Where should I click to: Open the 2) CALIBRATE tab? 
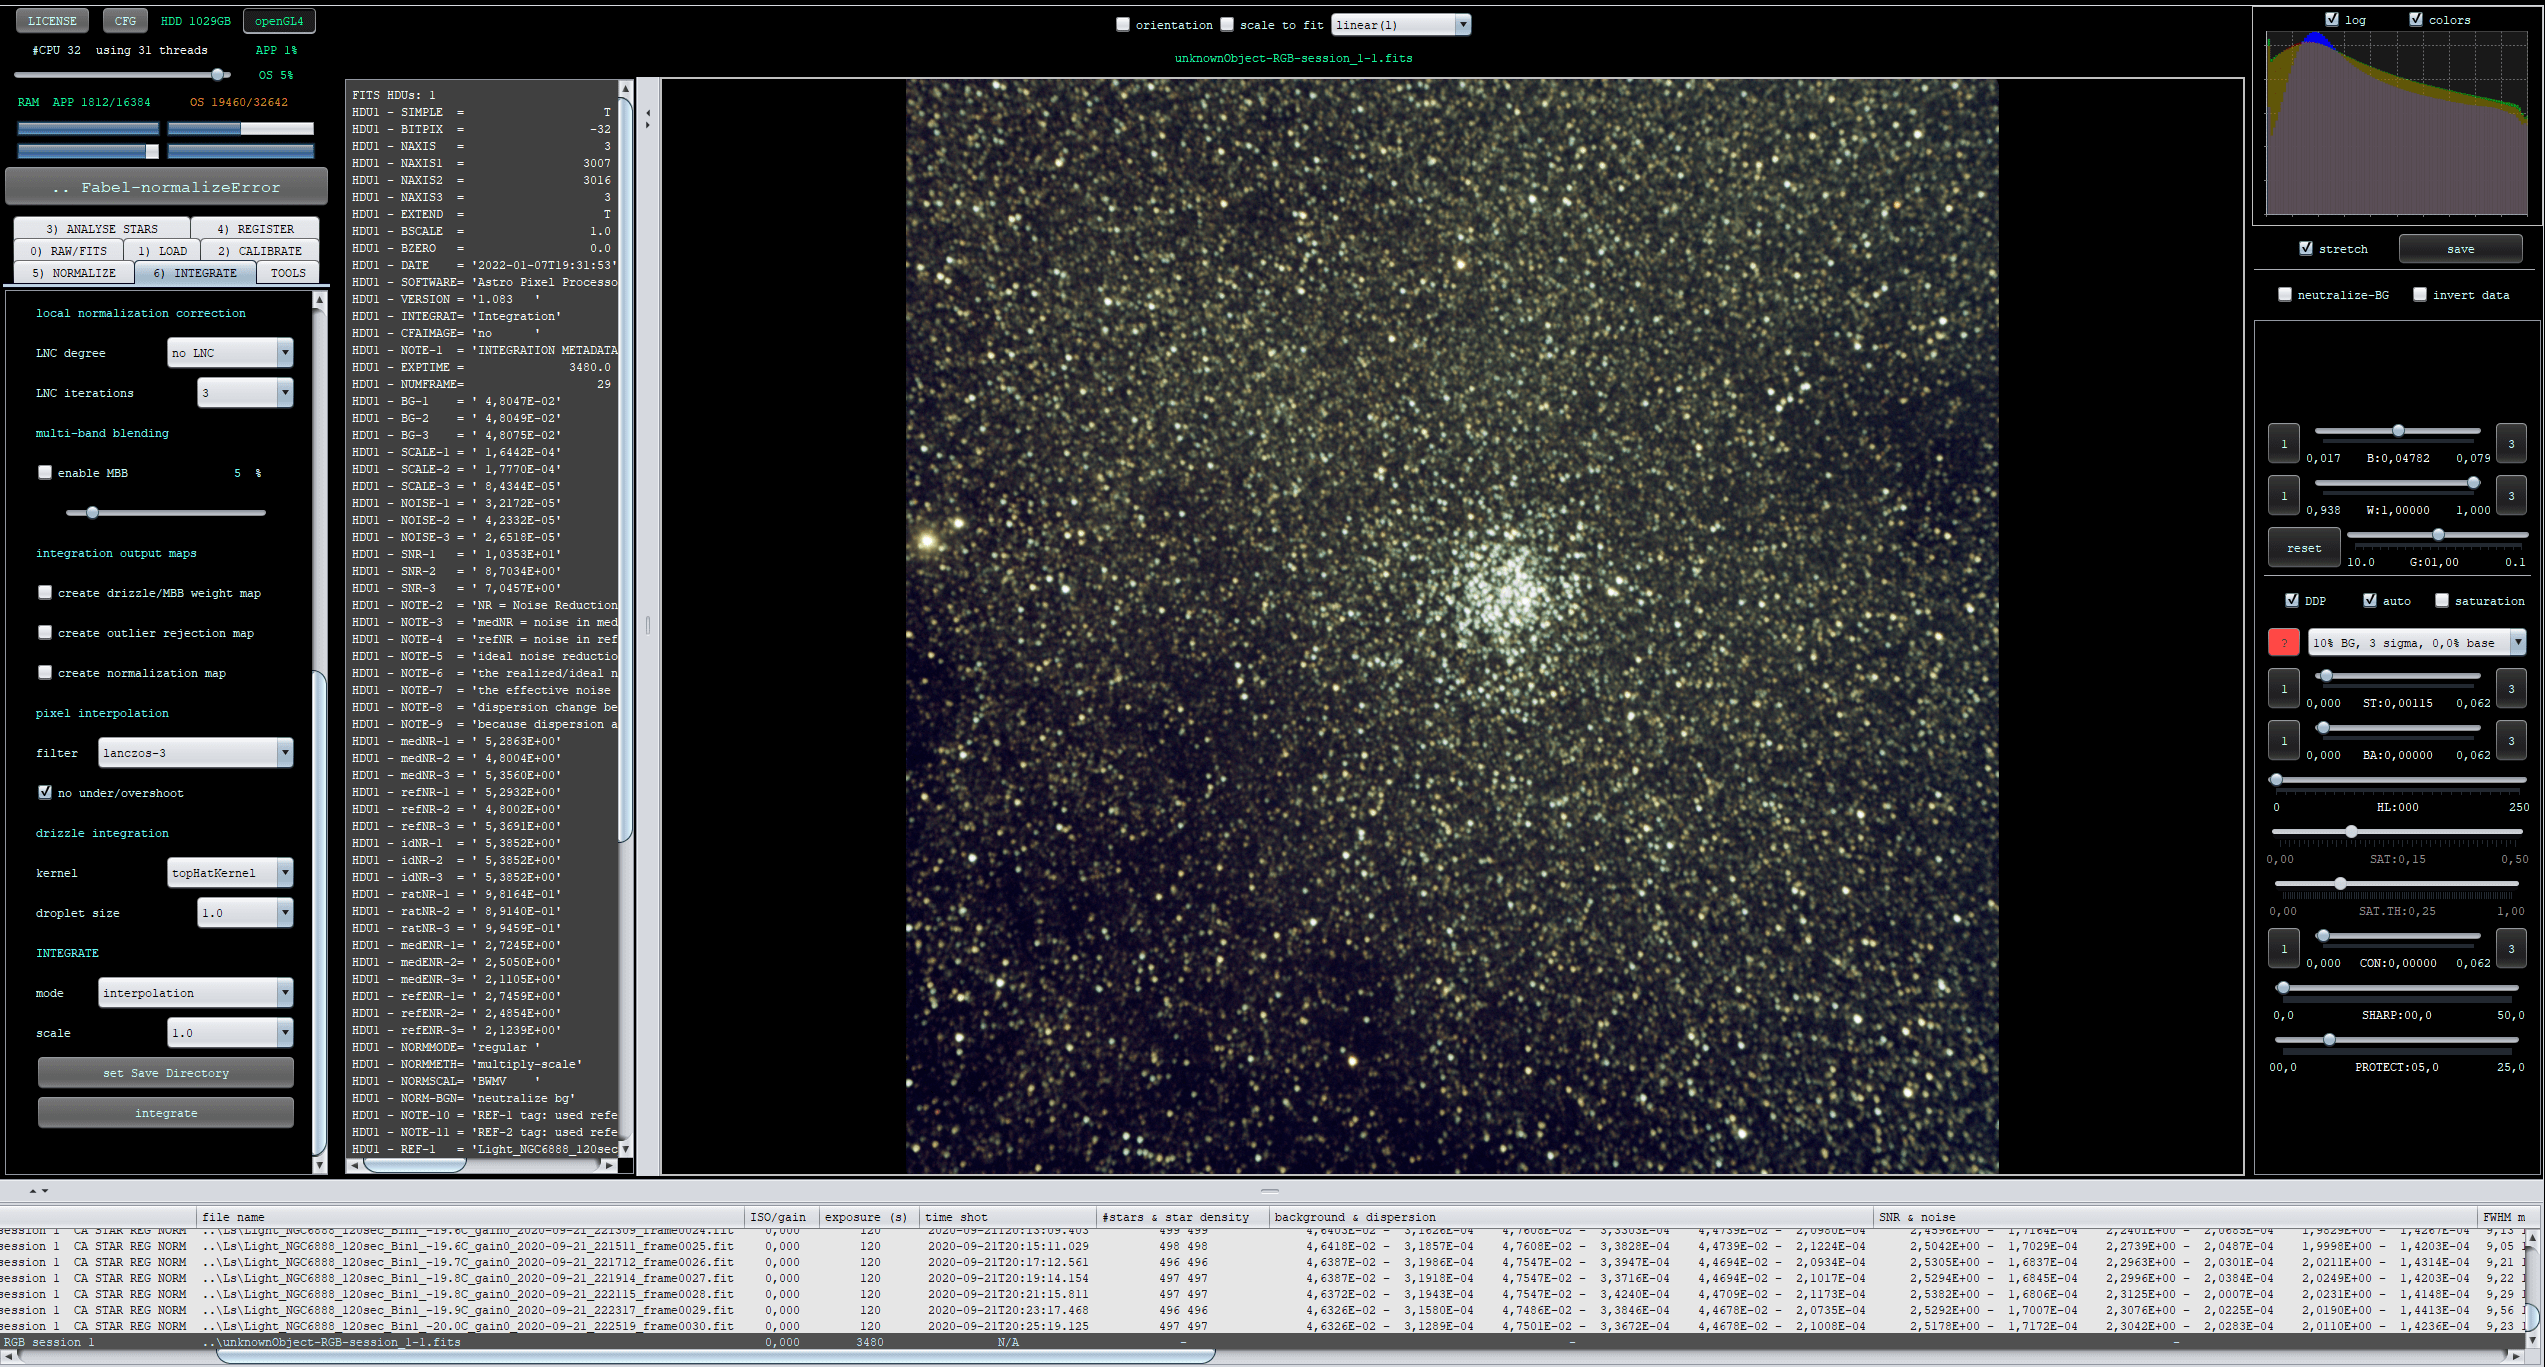(259, 251)
